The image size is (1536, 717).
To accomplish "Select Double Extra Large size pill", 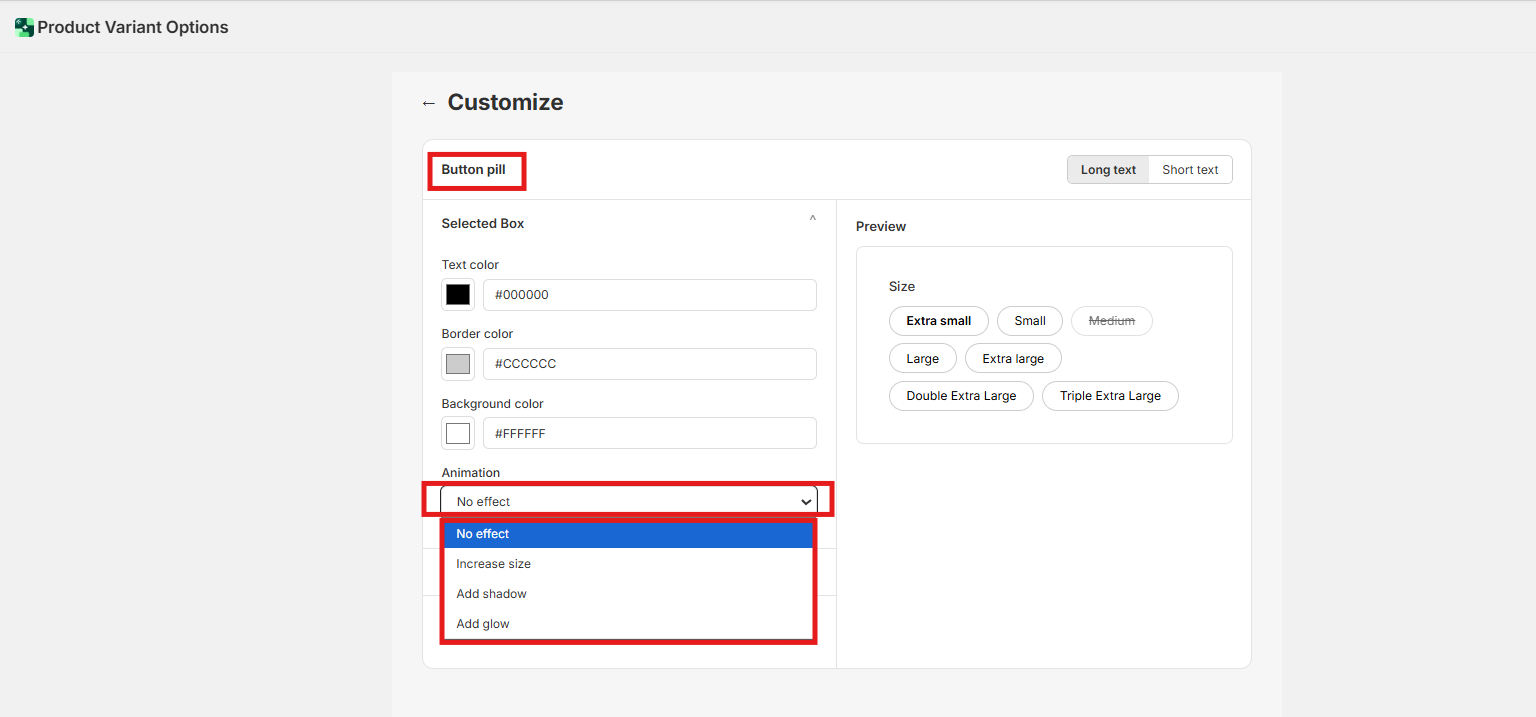I will coord(961,396).
